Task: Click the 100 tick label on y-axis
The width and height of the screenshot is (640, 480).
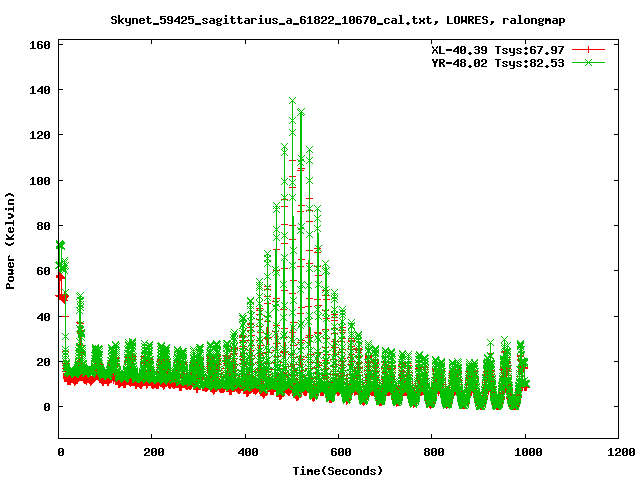Action: click(x=40, y=181)
